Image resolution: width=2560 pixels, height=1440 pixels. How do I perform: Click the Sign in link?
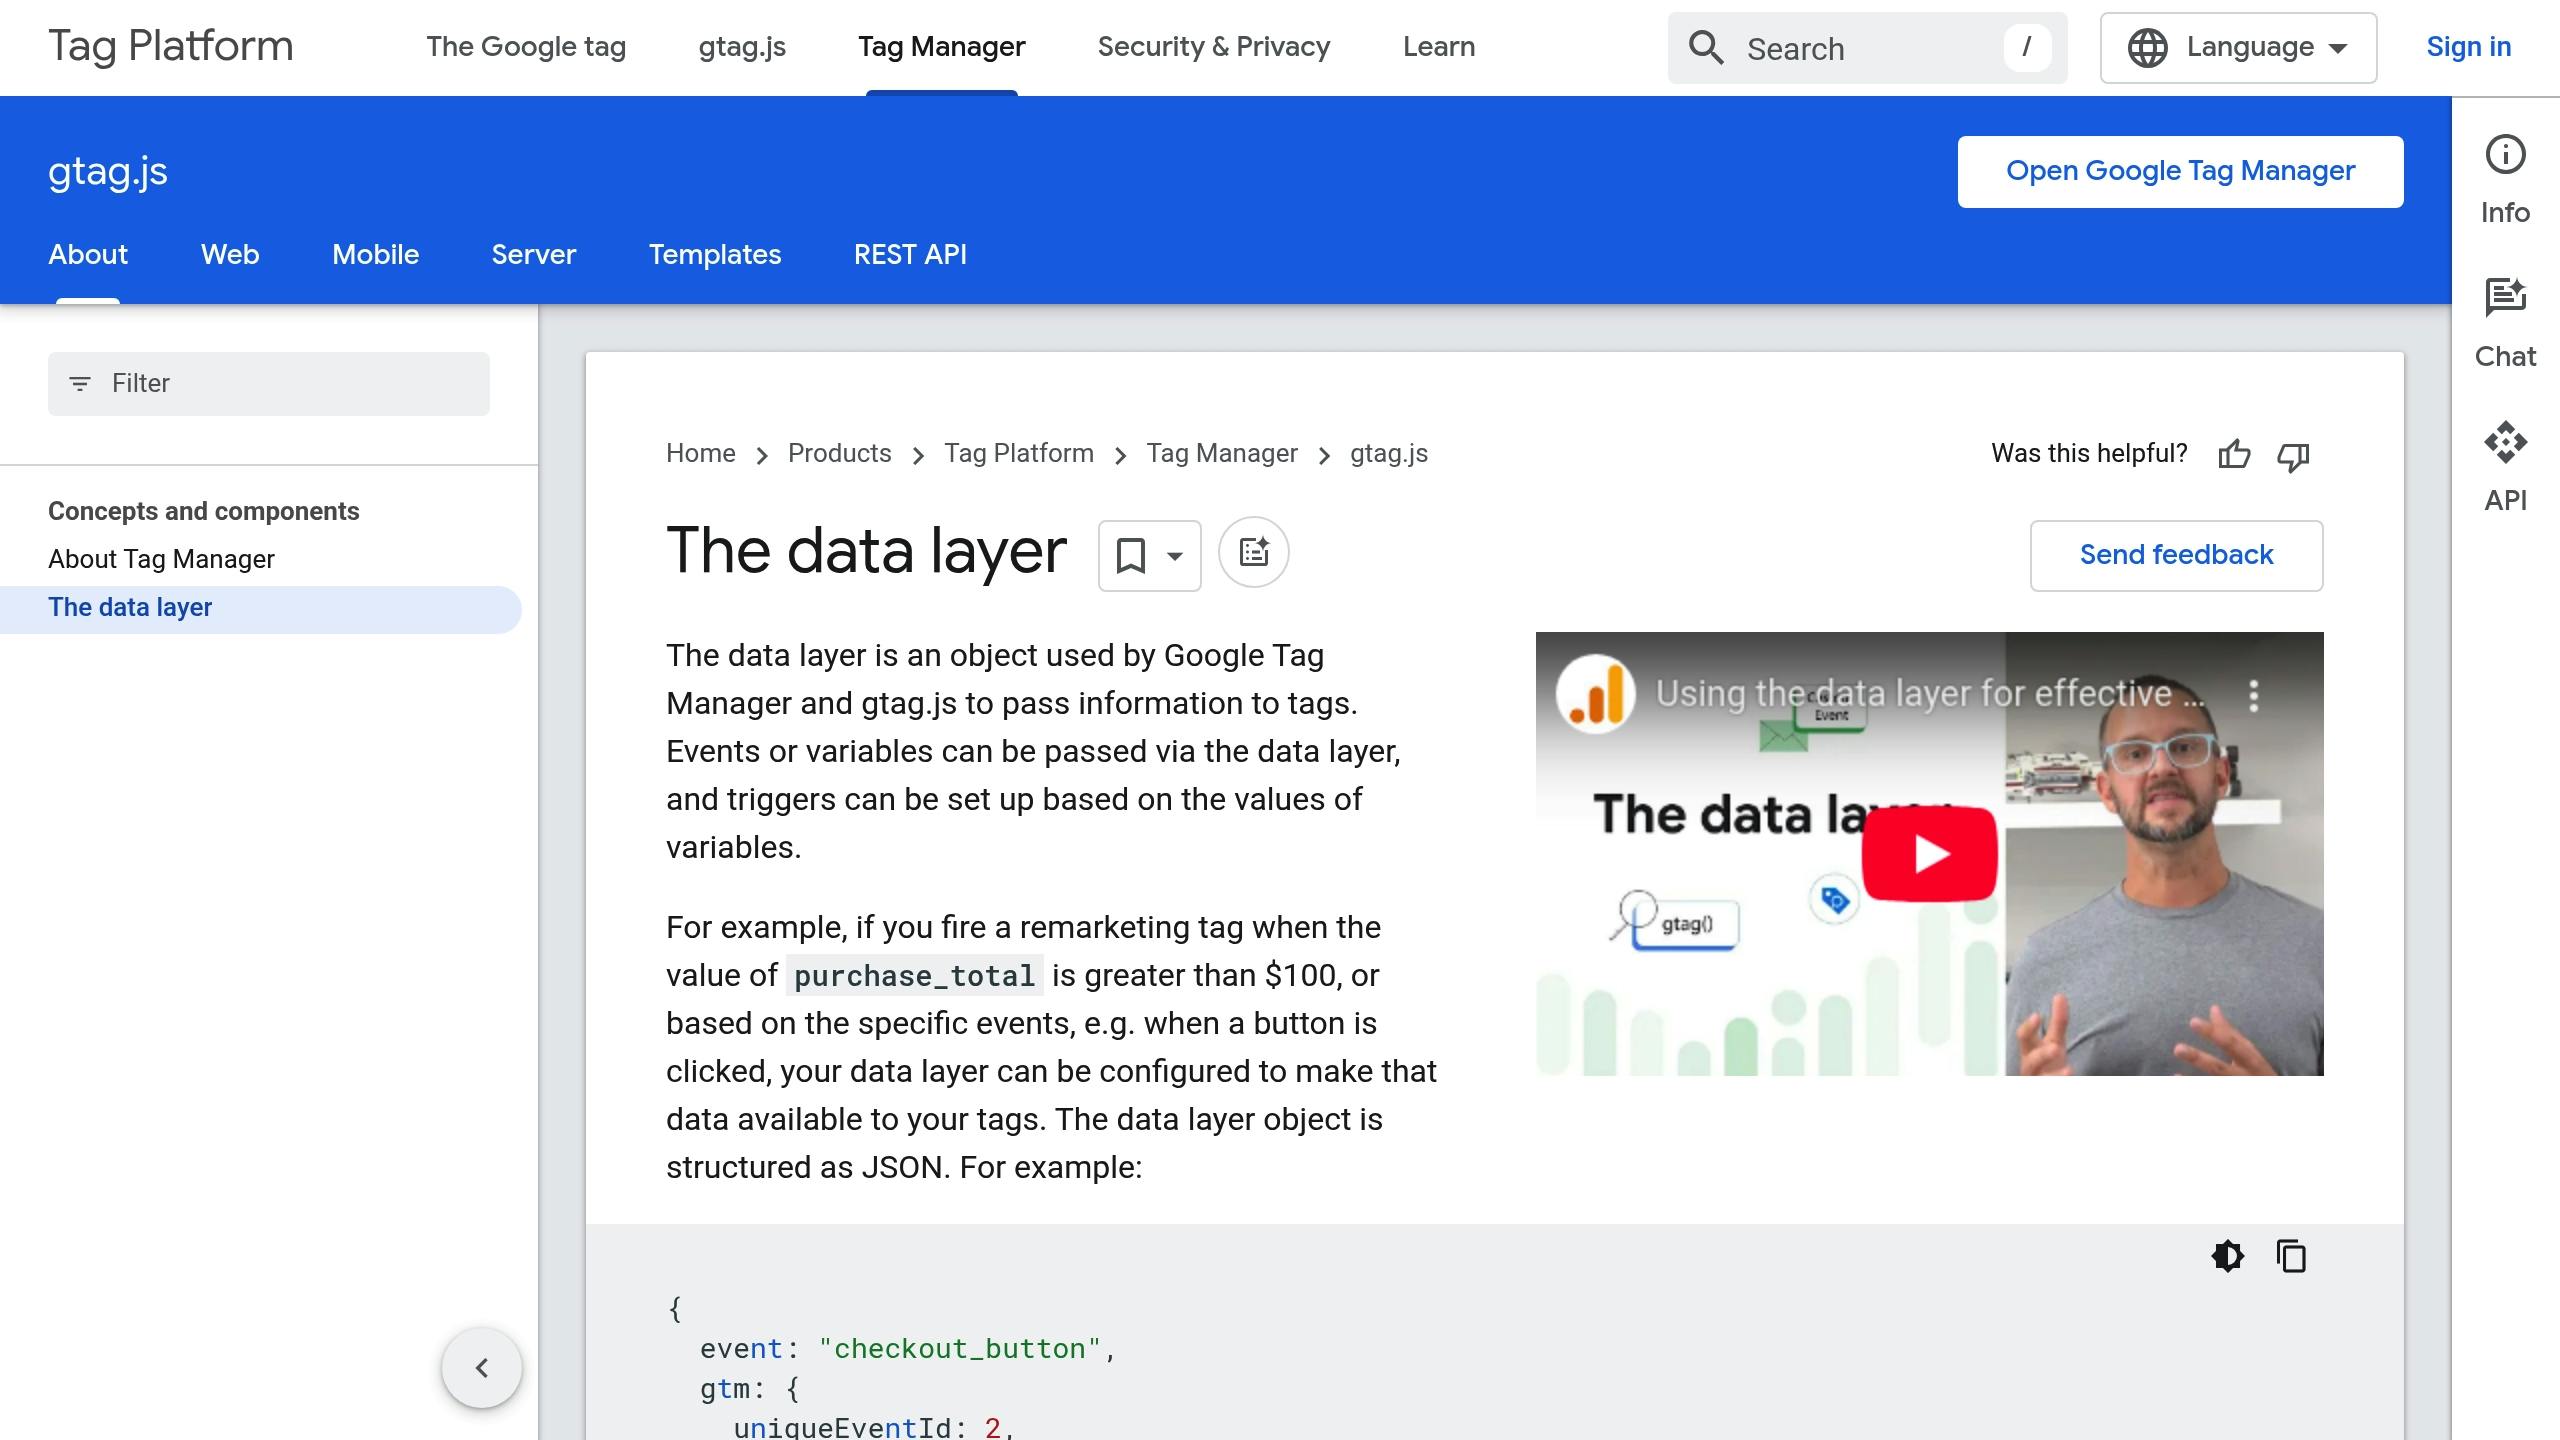2469,47
